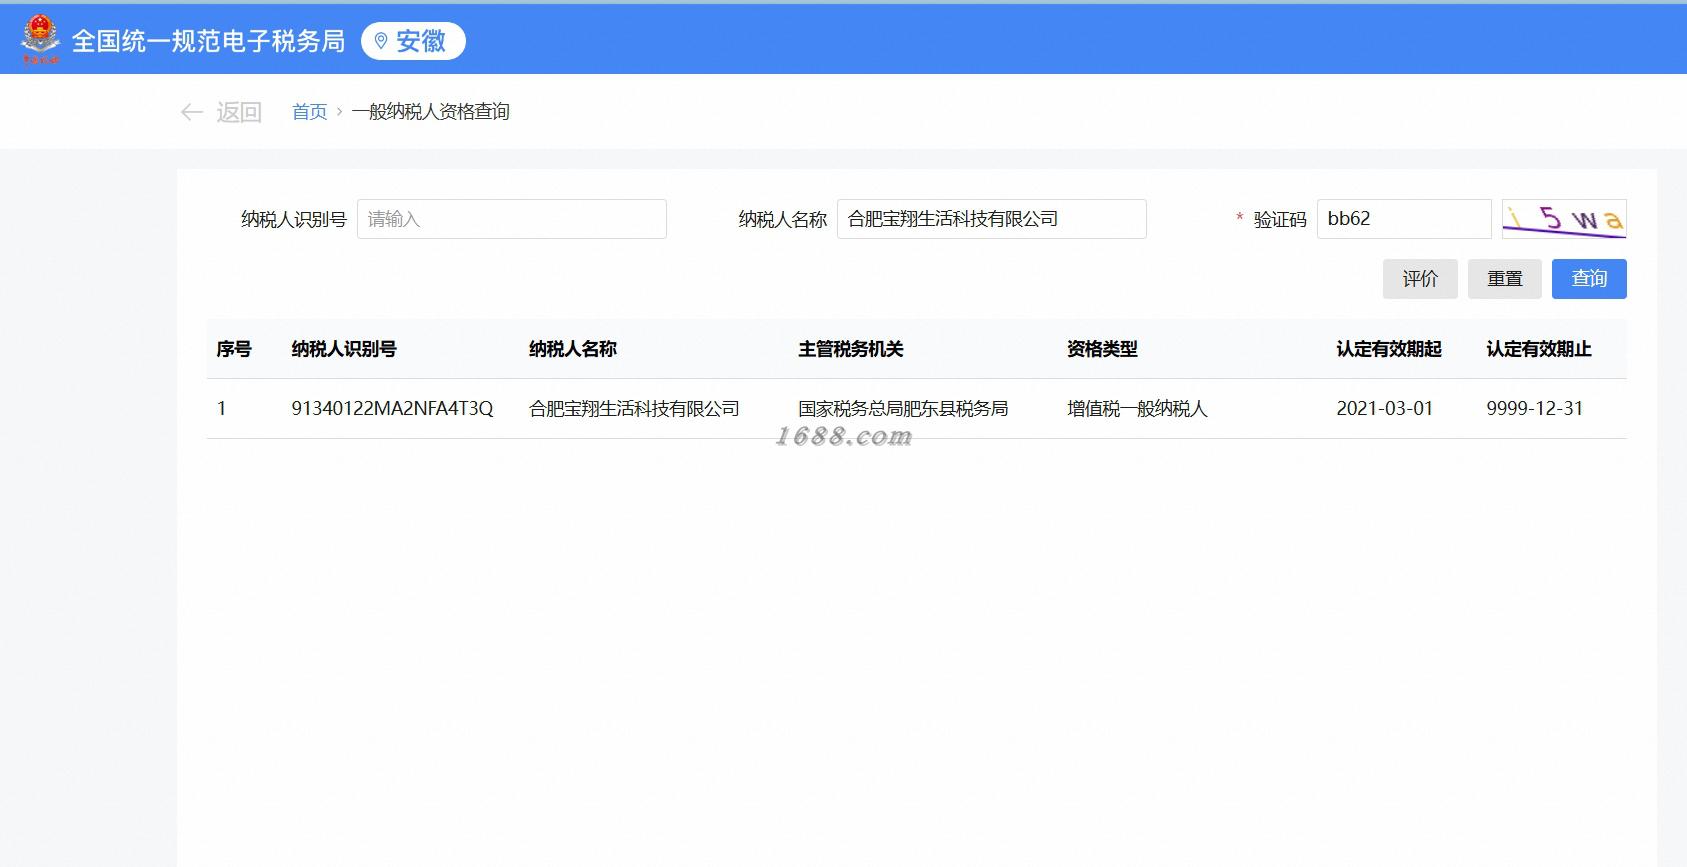Go back via the 返回 link

pyautogui.click(x=239, y=112)
